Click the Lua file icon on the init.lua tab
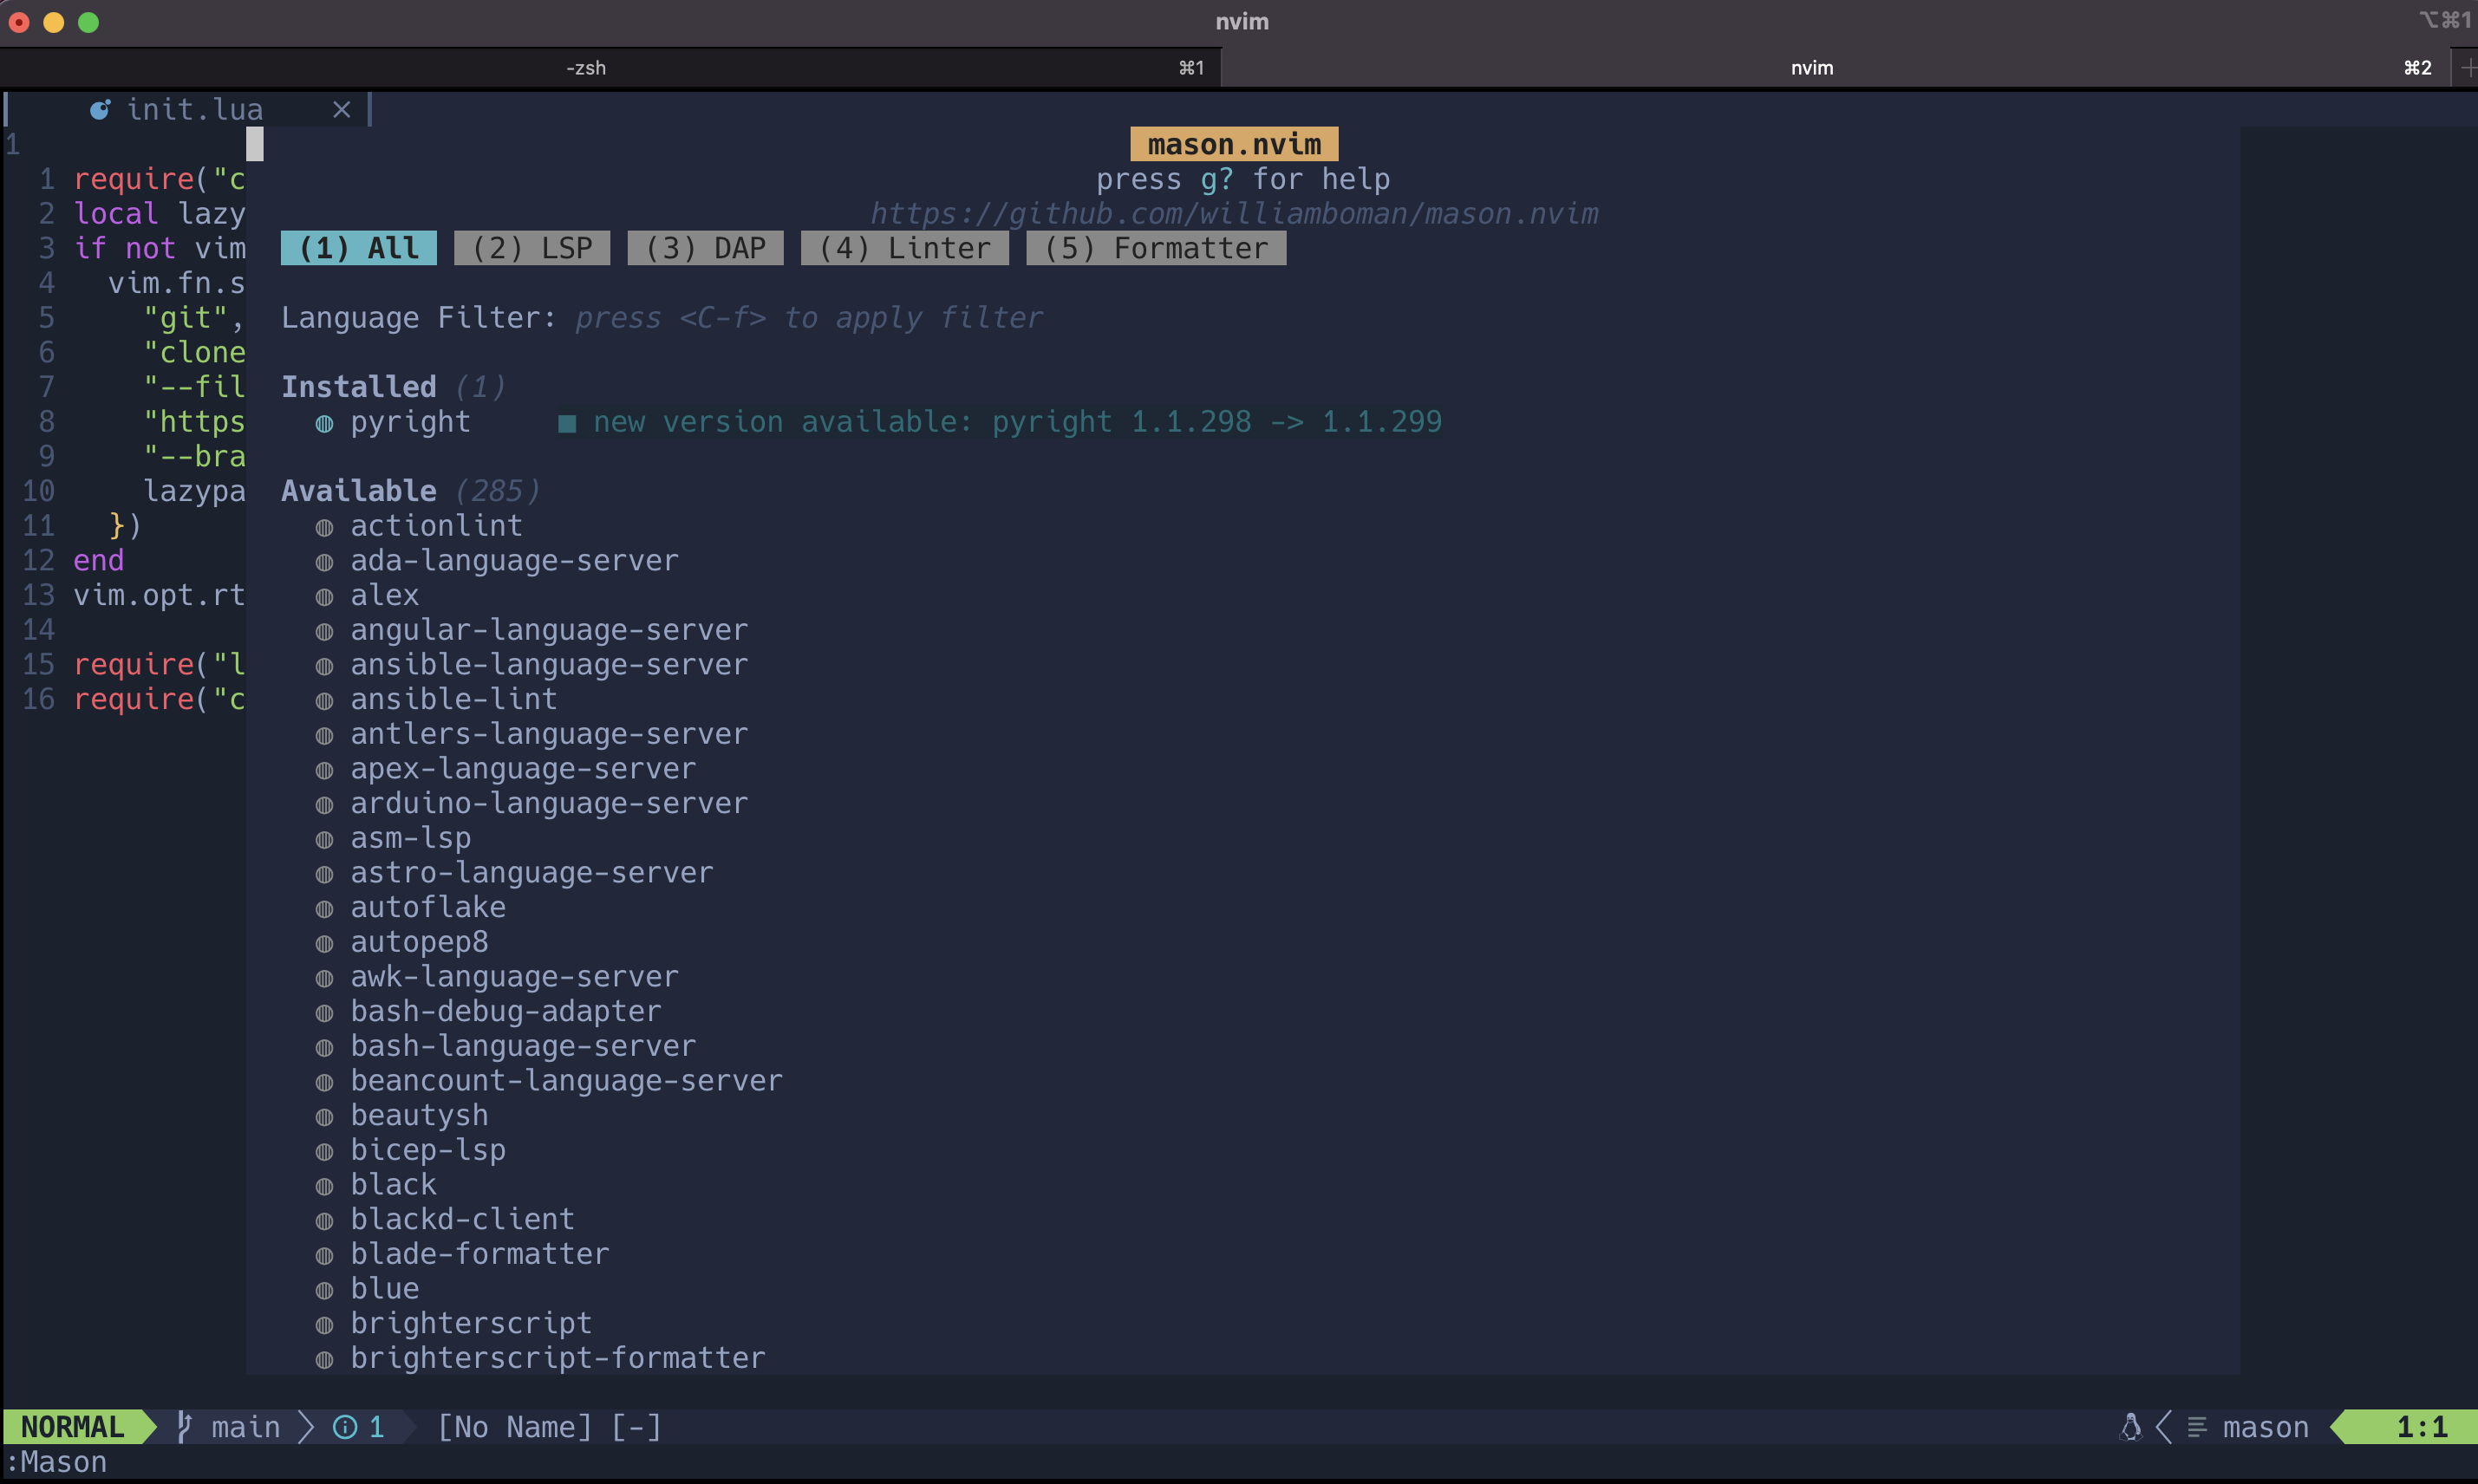The height and width of the screenshot is (1484, 2478). (x=99, y=109)
